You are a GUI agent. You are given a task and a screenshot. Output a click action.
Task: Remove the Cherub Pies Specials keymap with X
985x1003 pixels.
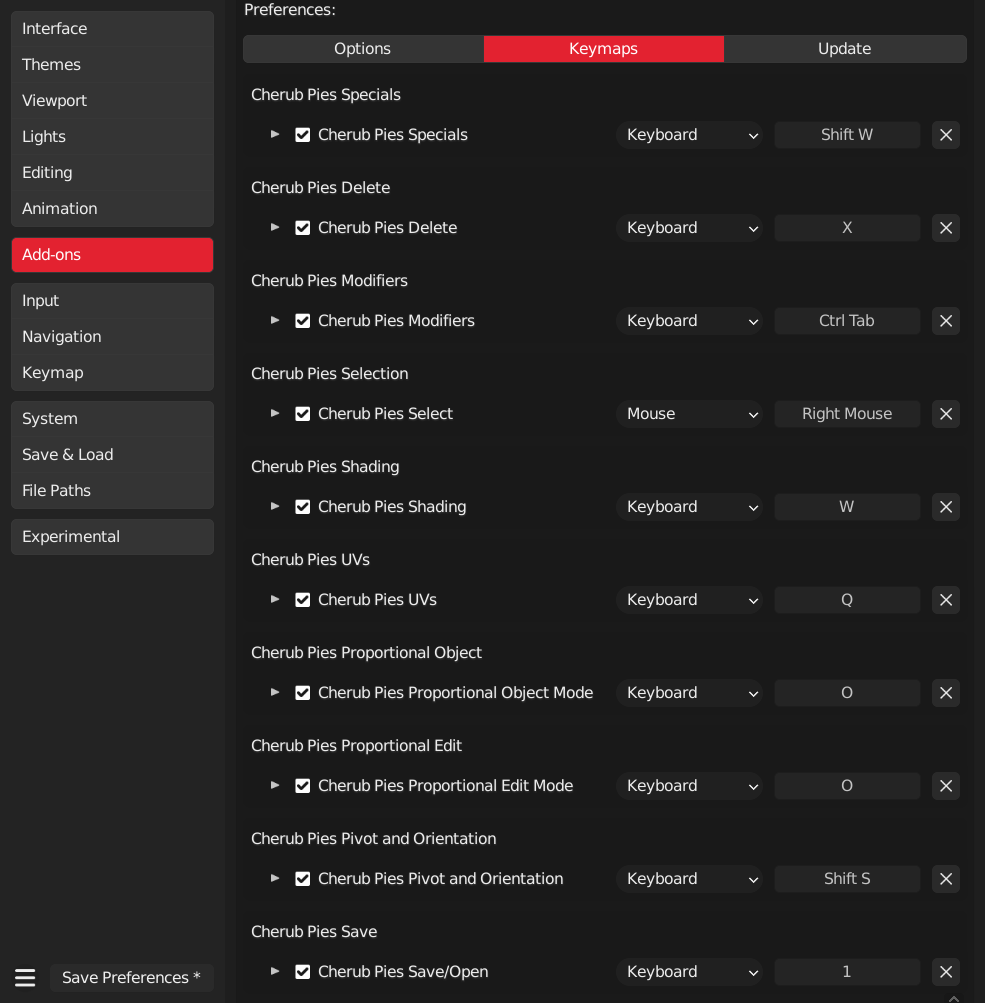pos(946,135)
